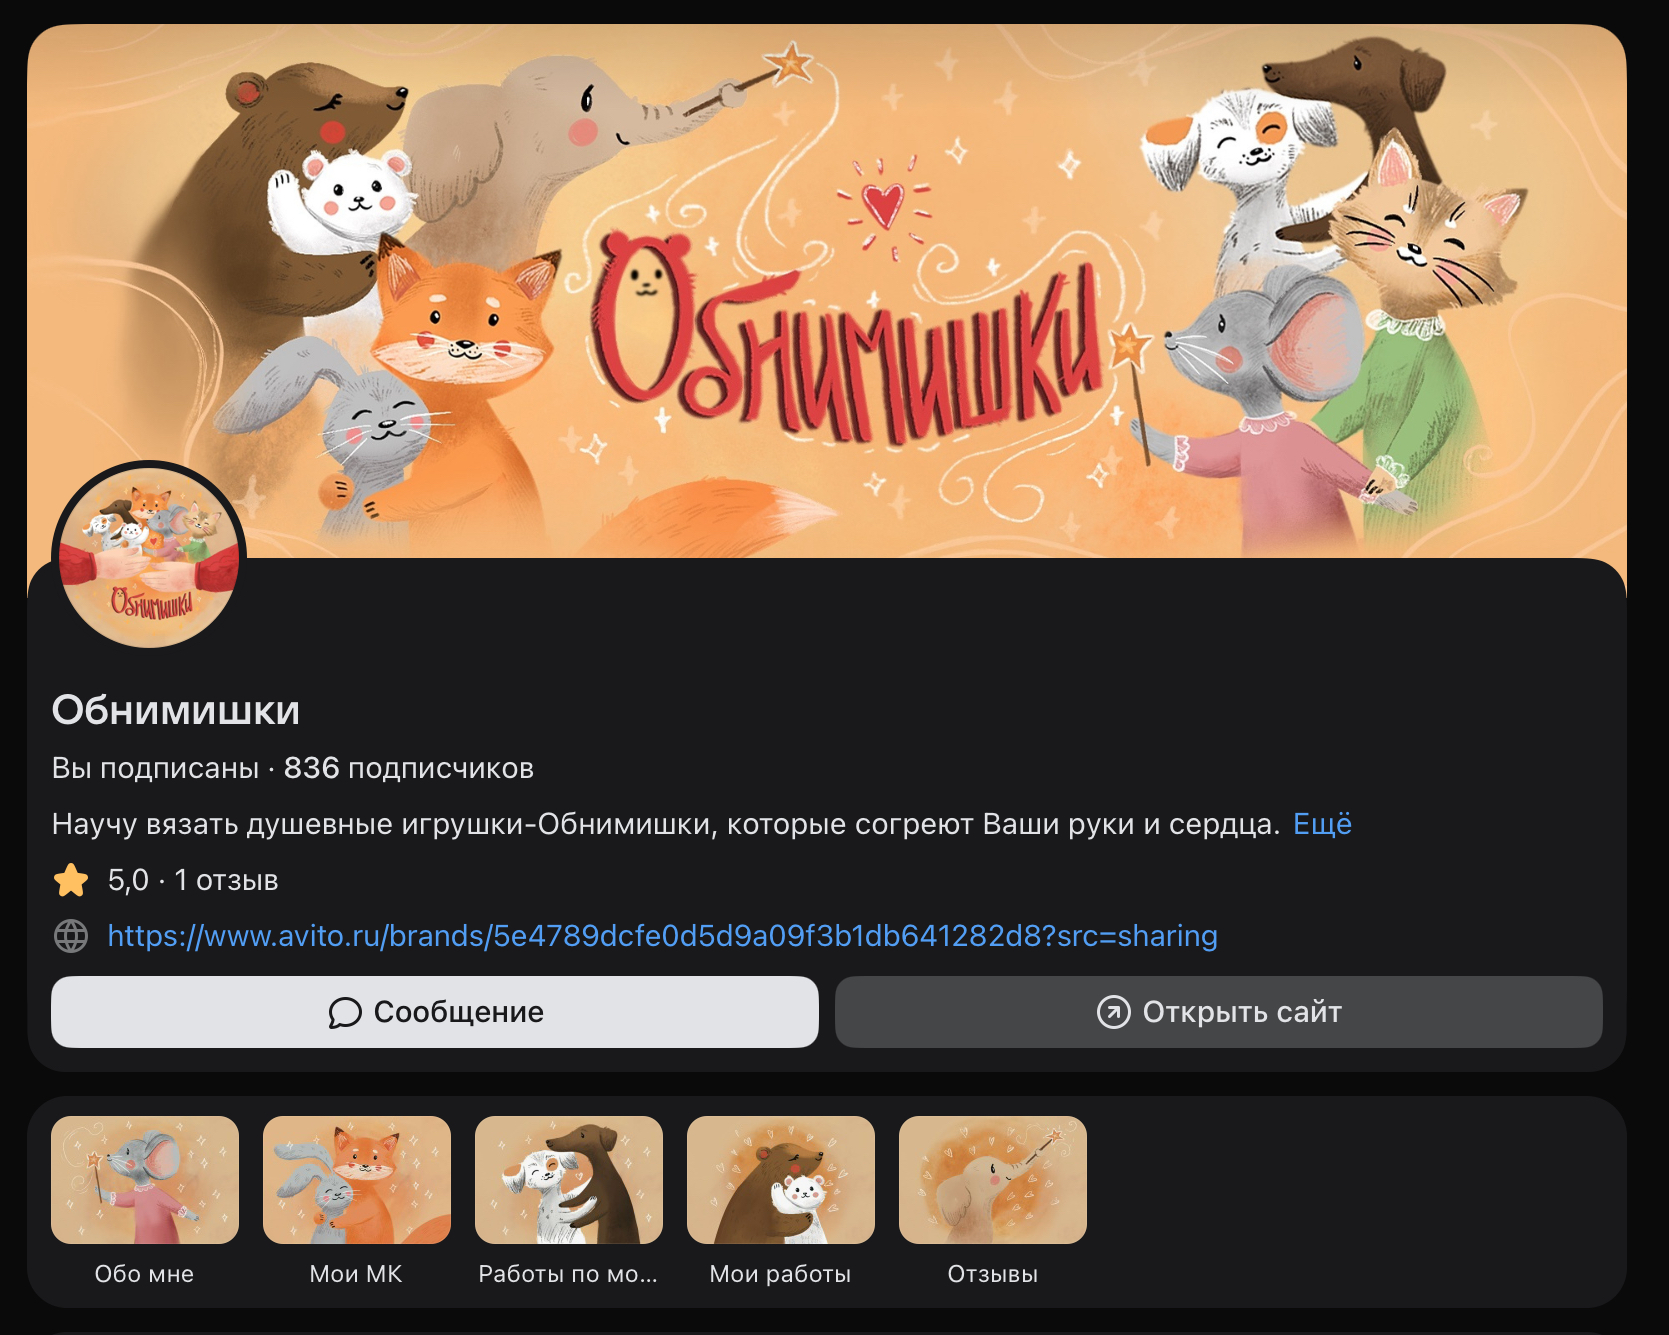
Task: Open the Мои МК fox thumbnail
Action: 357,1180
